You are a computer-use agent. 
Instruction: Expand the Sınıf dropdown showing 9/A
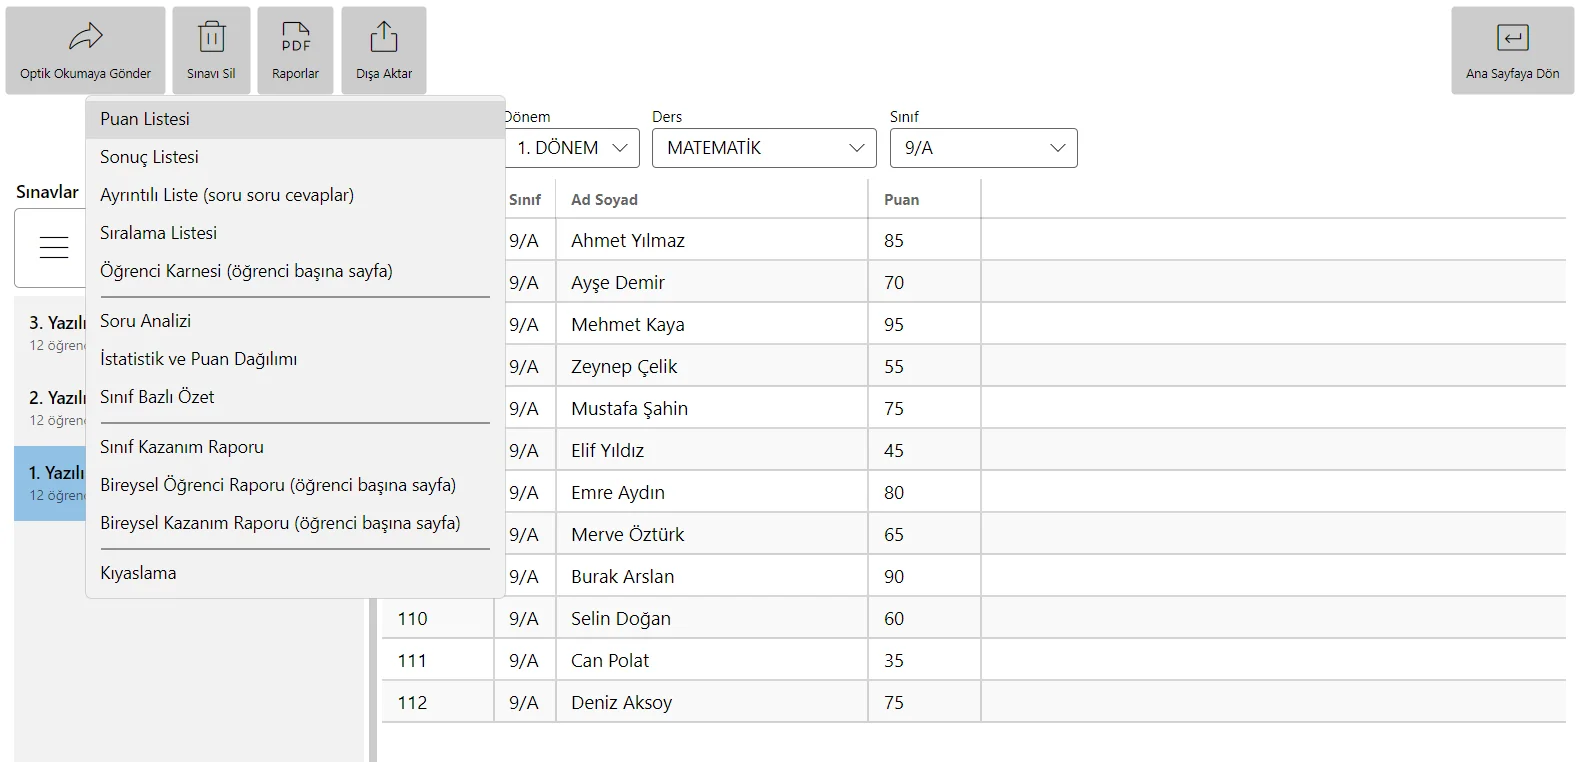[983, 148]
